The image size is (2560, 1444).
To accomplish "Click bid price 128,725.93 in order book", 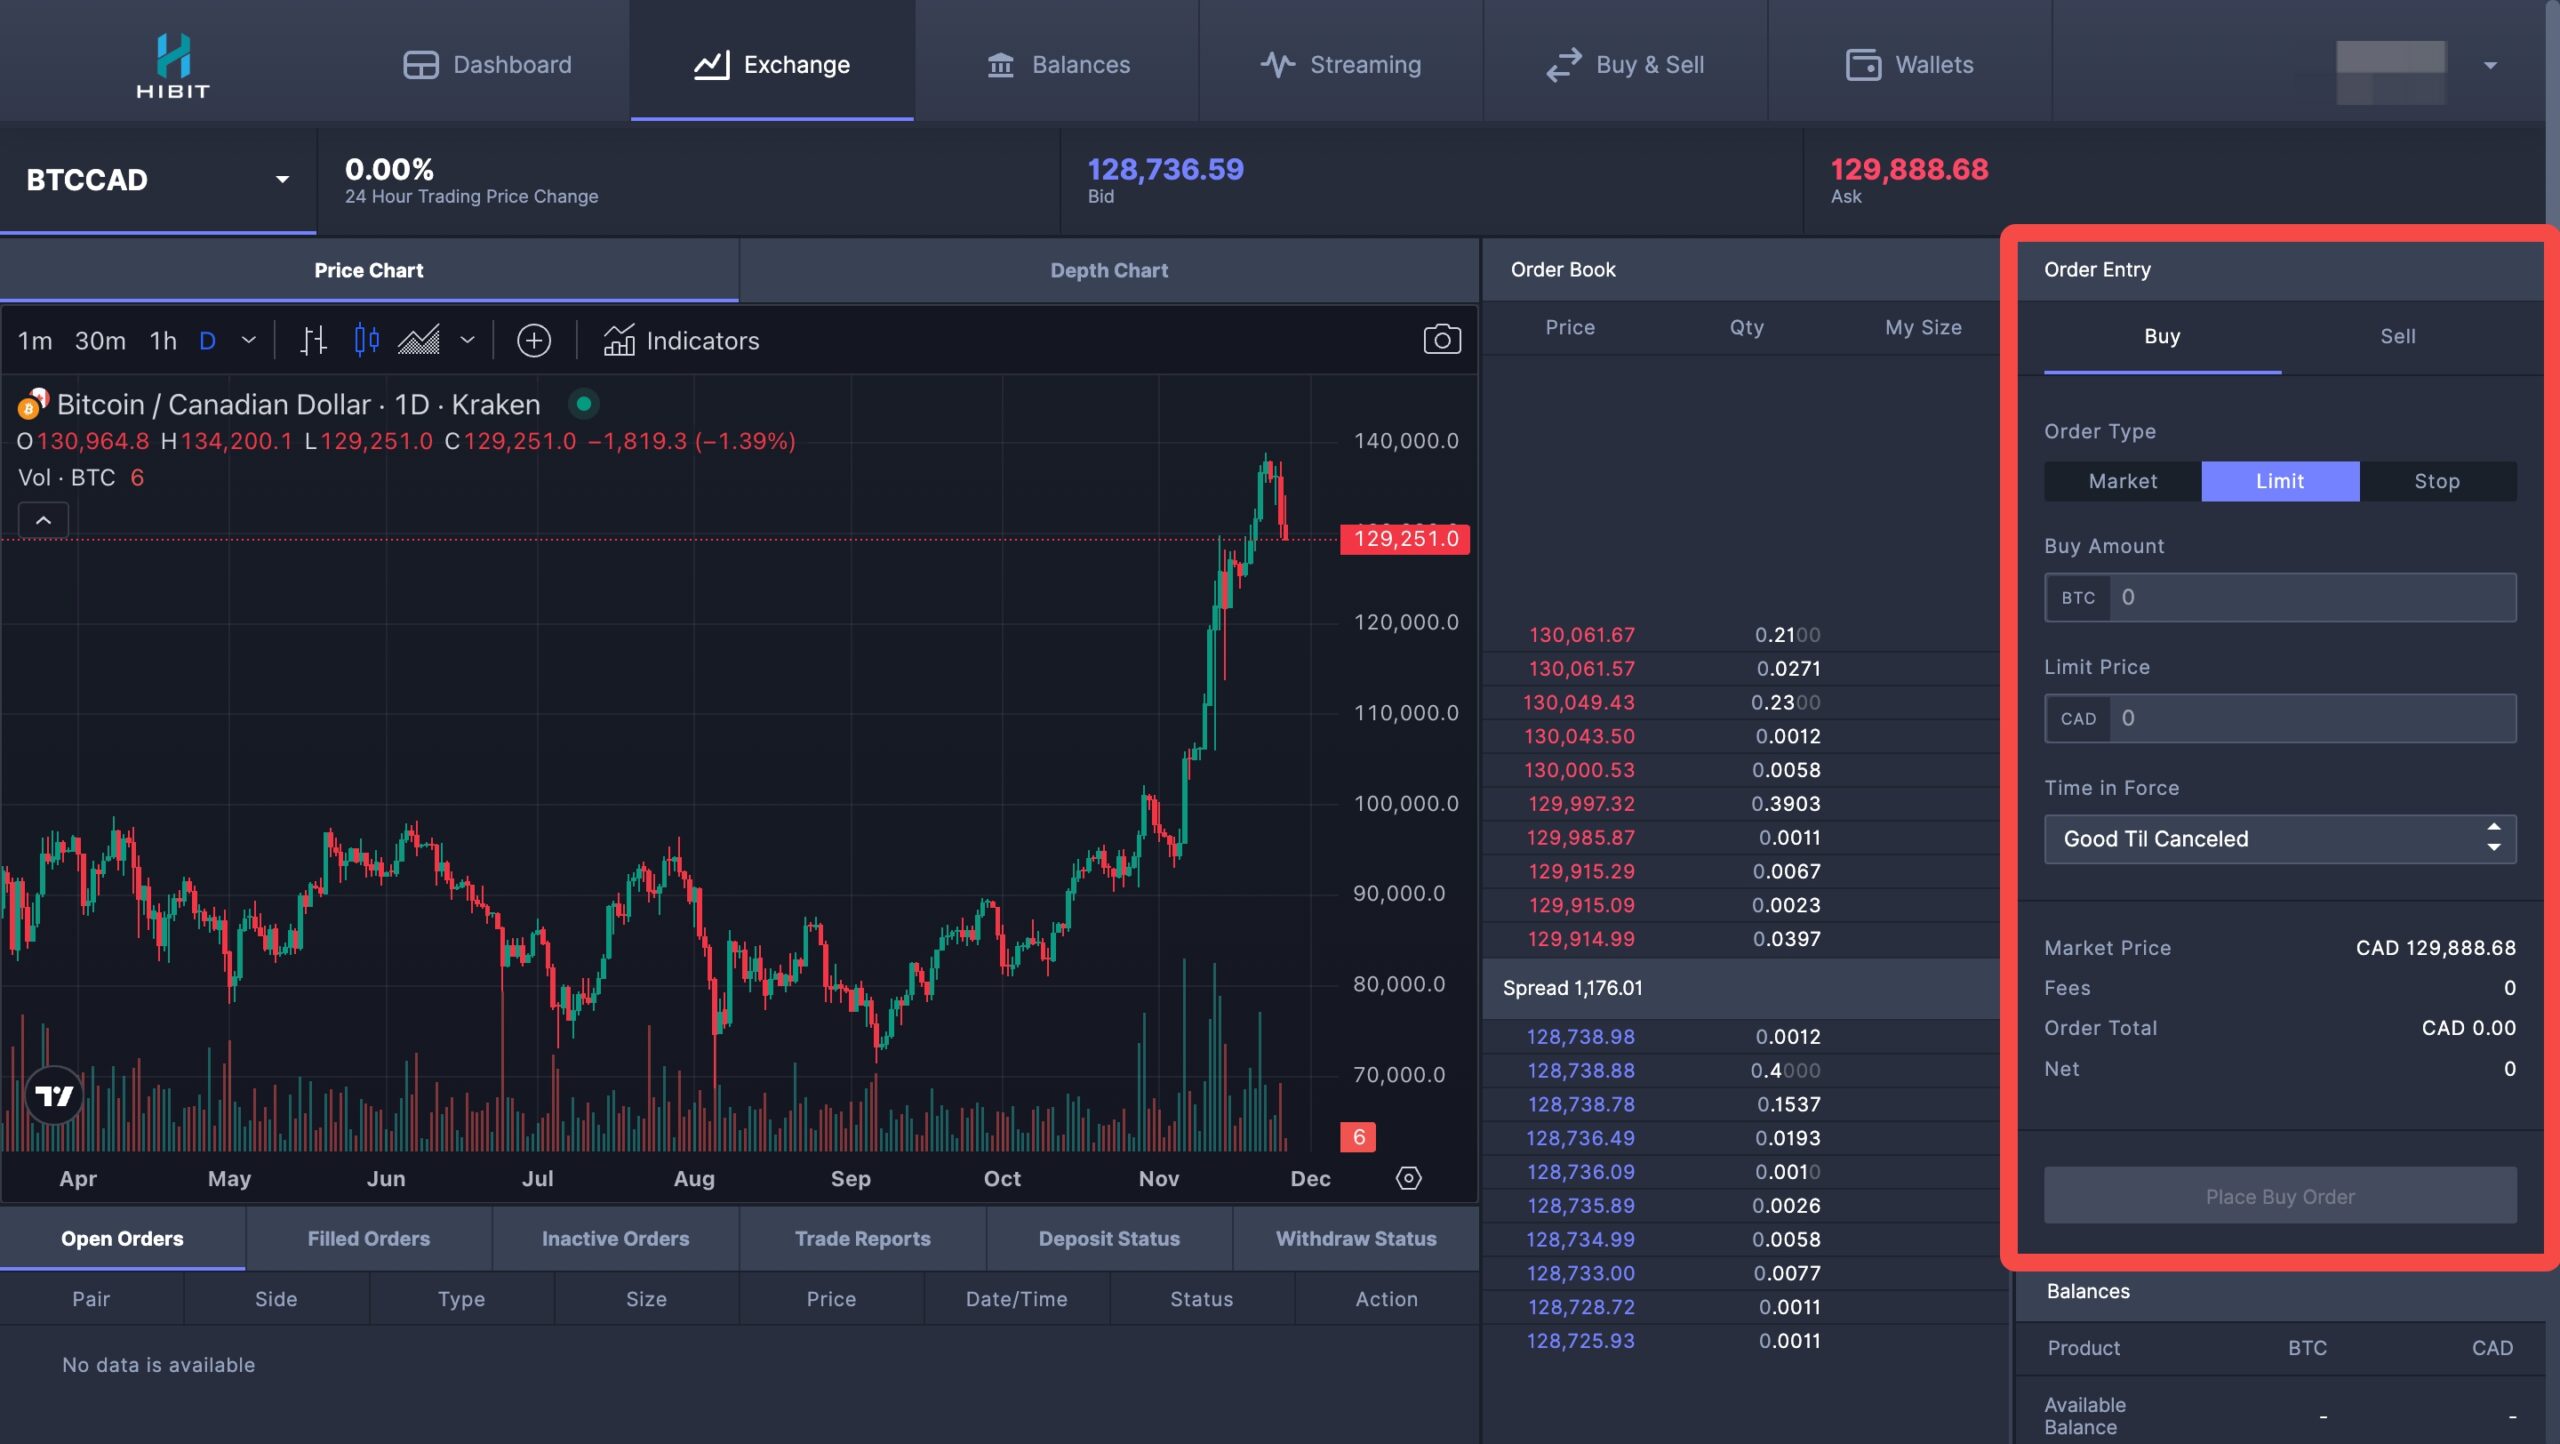I will (1580, 1341).
